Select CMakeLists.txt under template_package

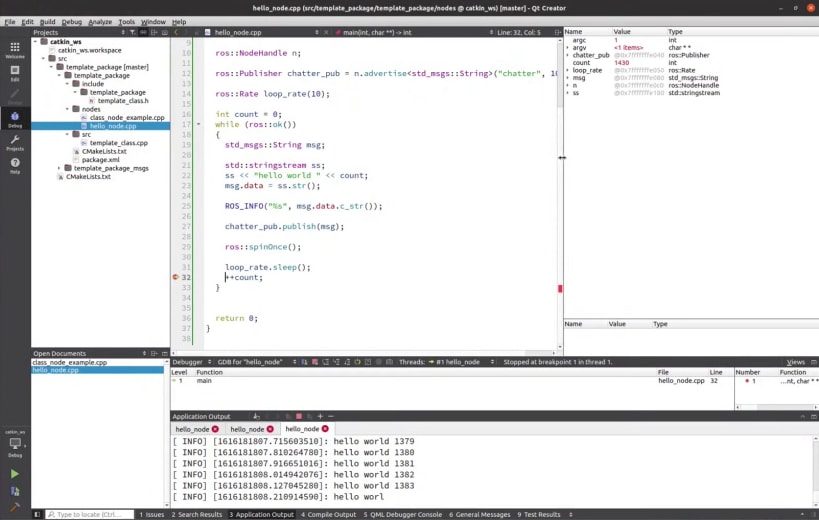(104, 151)
